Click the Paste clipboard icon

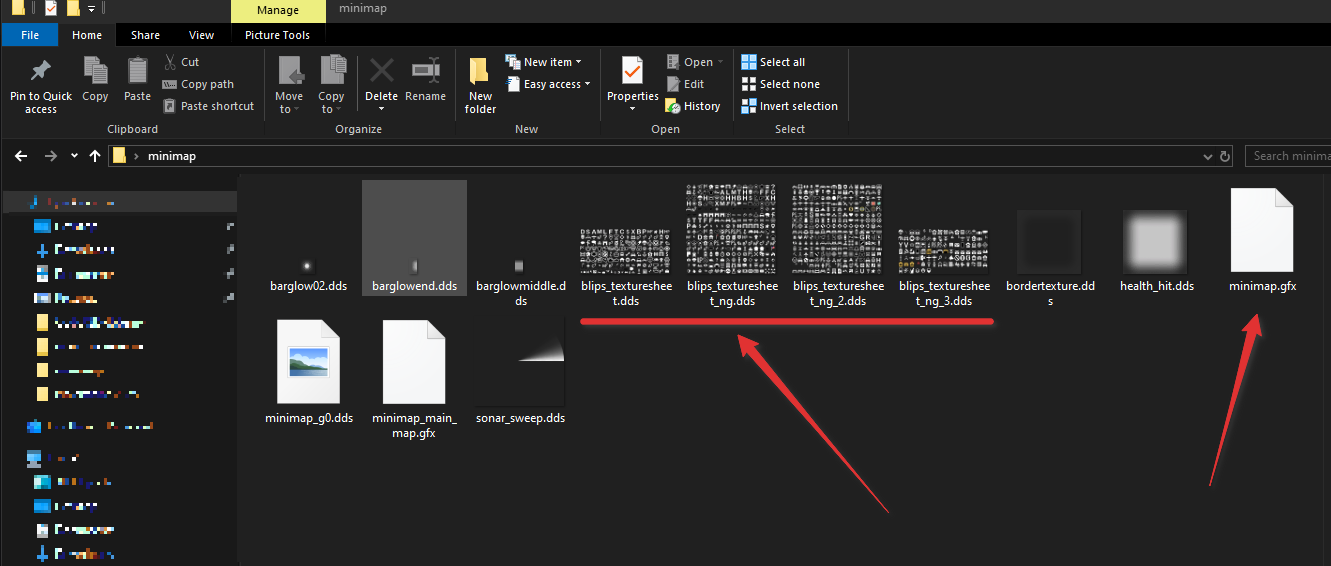137,72
